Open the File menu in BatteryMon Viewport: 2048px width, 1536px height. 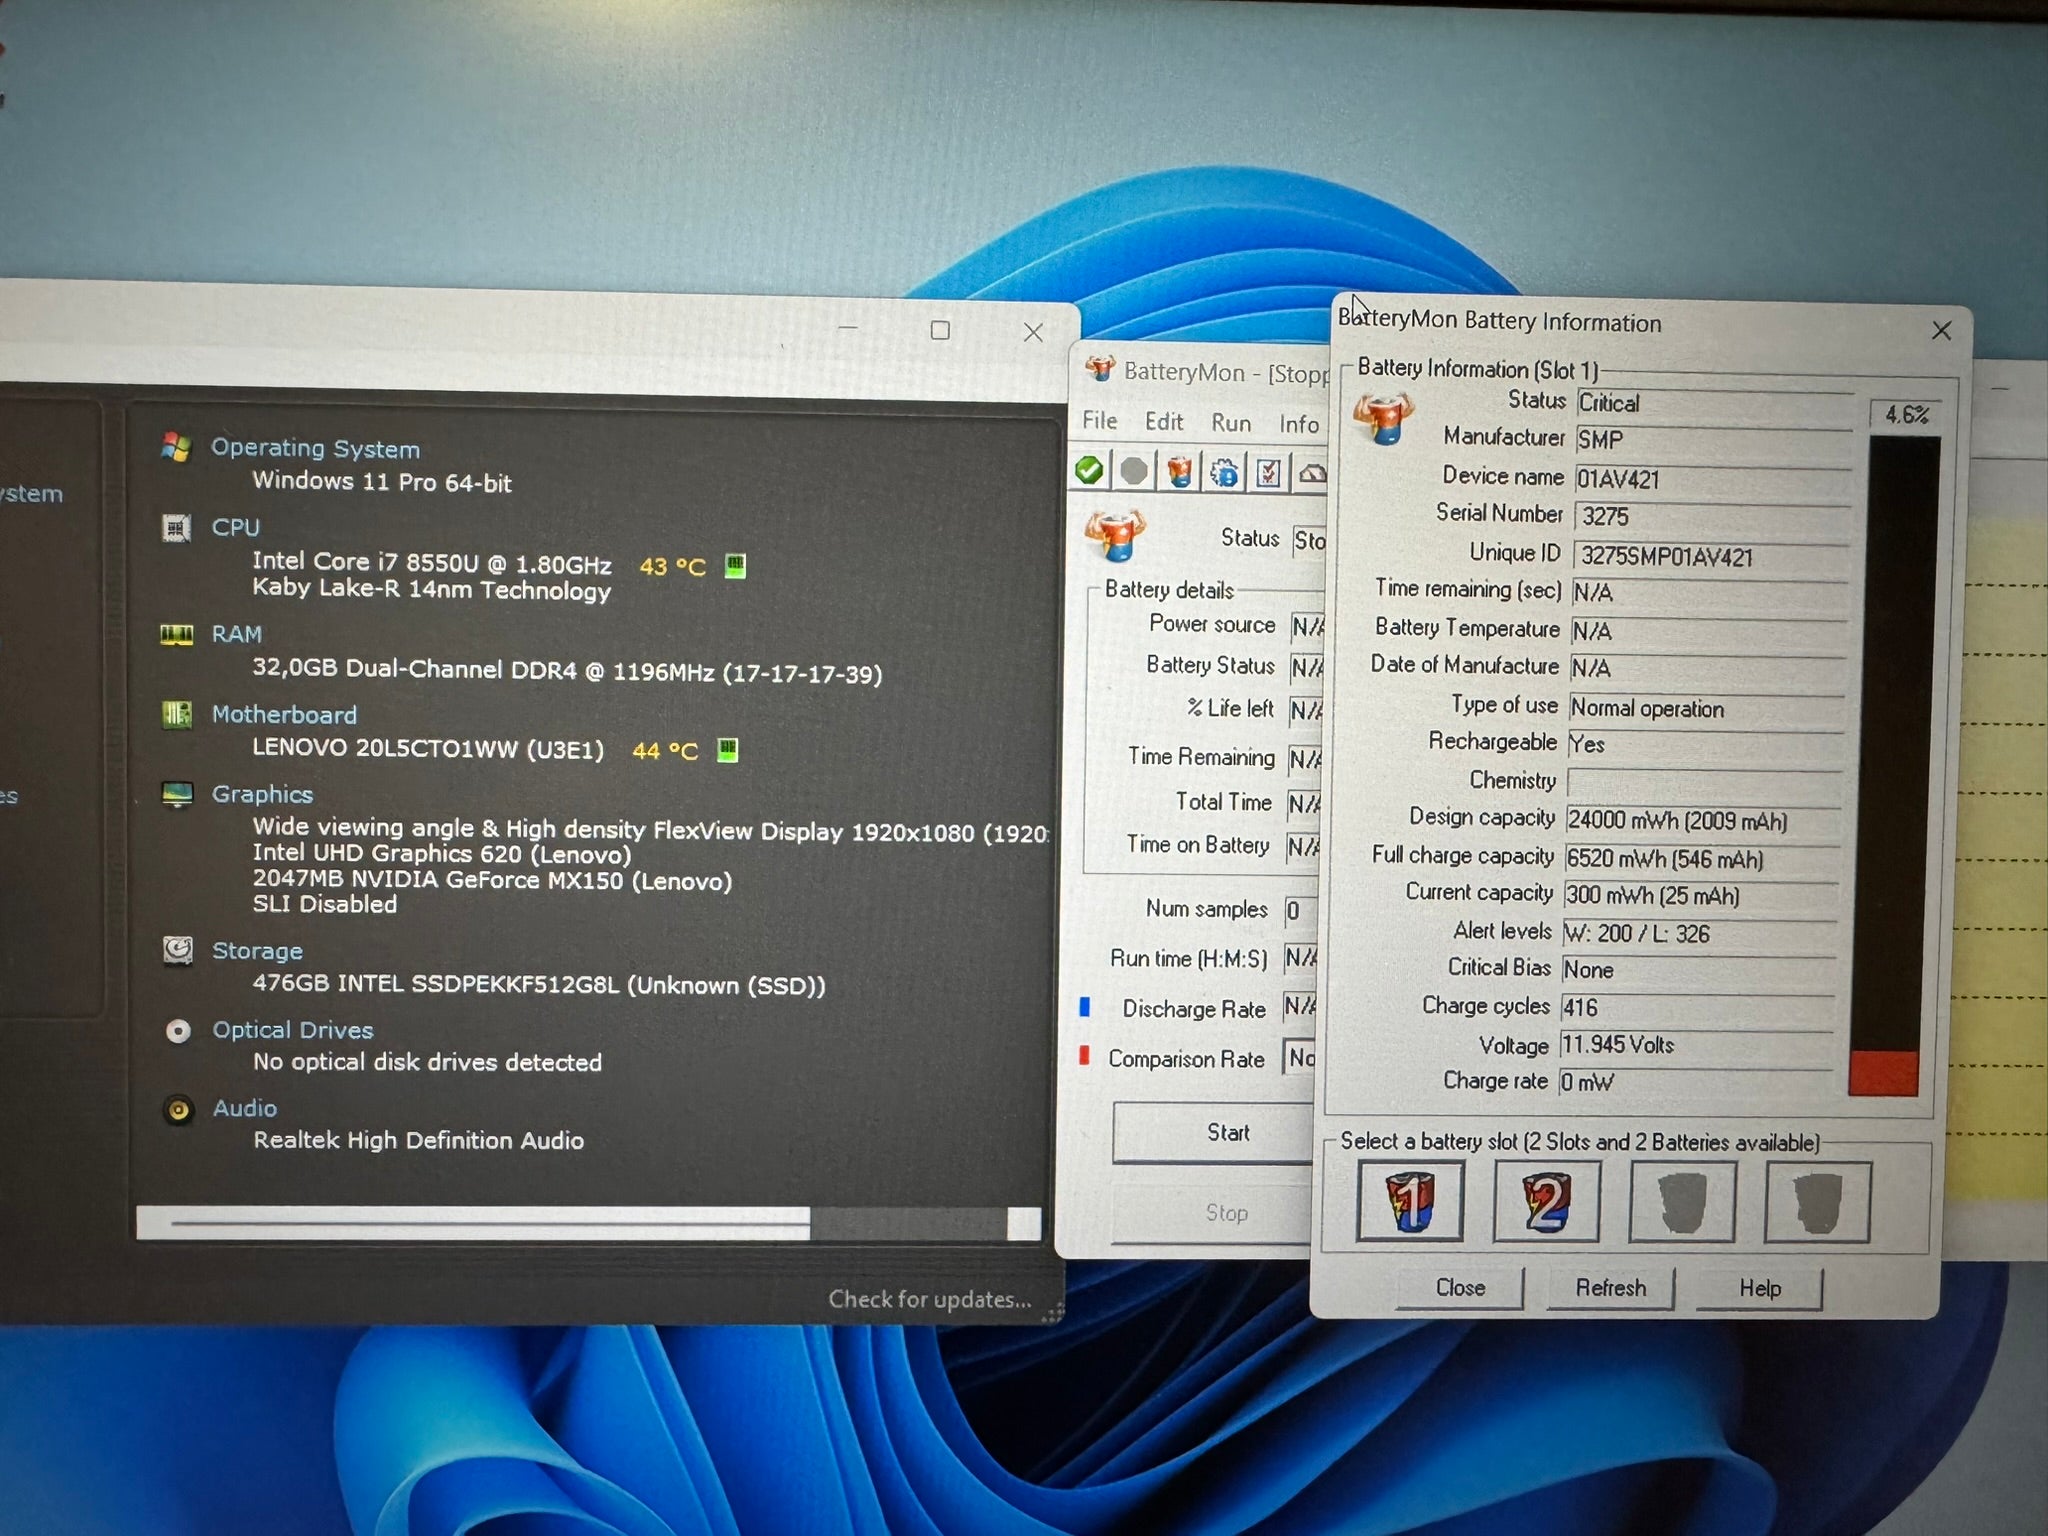(x=1100, y=421)
